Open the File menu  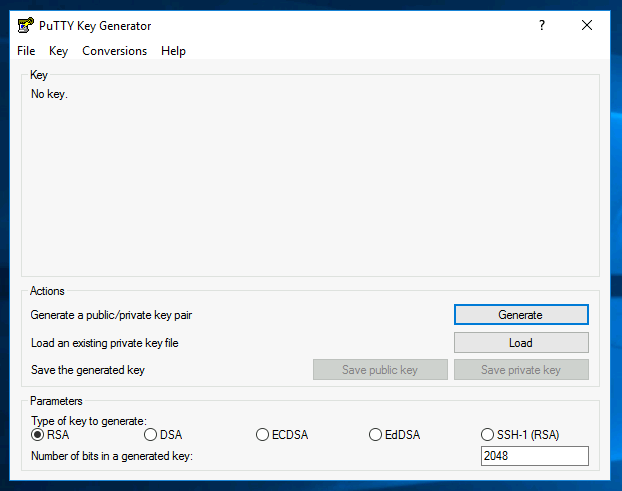coord(26,51)
